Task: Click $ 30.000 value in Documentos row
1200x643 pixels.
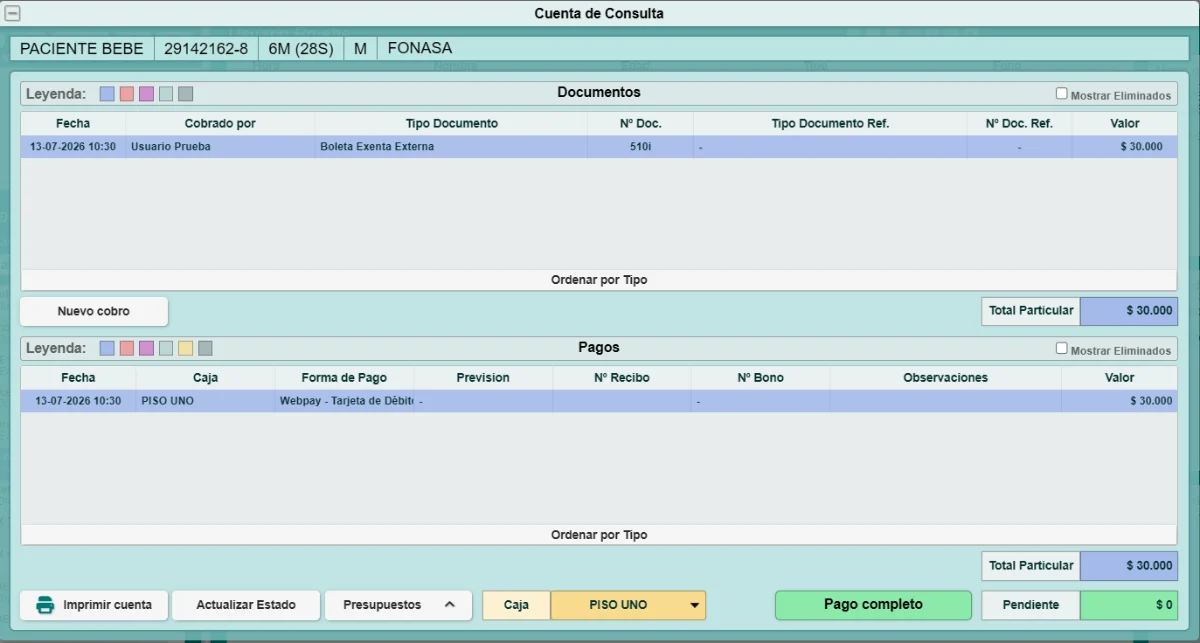Action: 1124,147
